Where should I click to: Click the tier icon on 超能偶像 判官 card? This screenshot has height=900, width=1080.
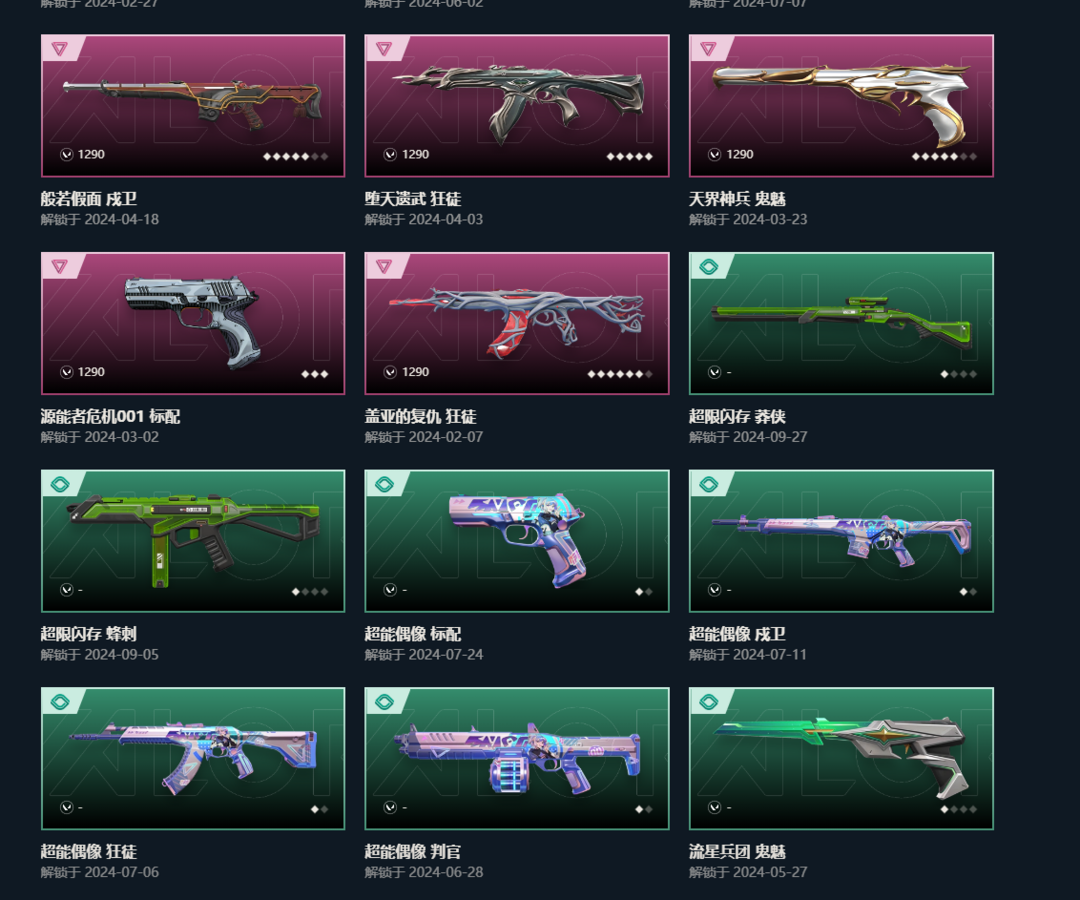pyautogui.click(x=384, y=702)
